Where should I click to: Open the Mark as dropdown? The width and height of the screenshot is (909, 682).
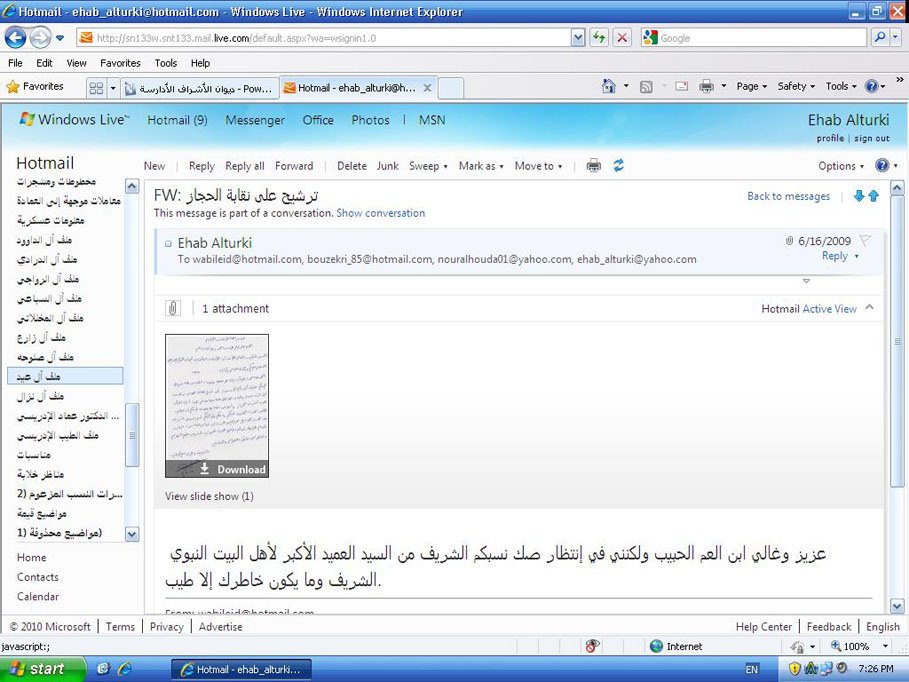click(x=481, y=166)
